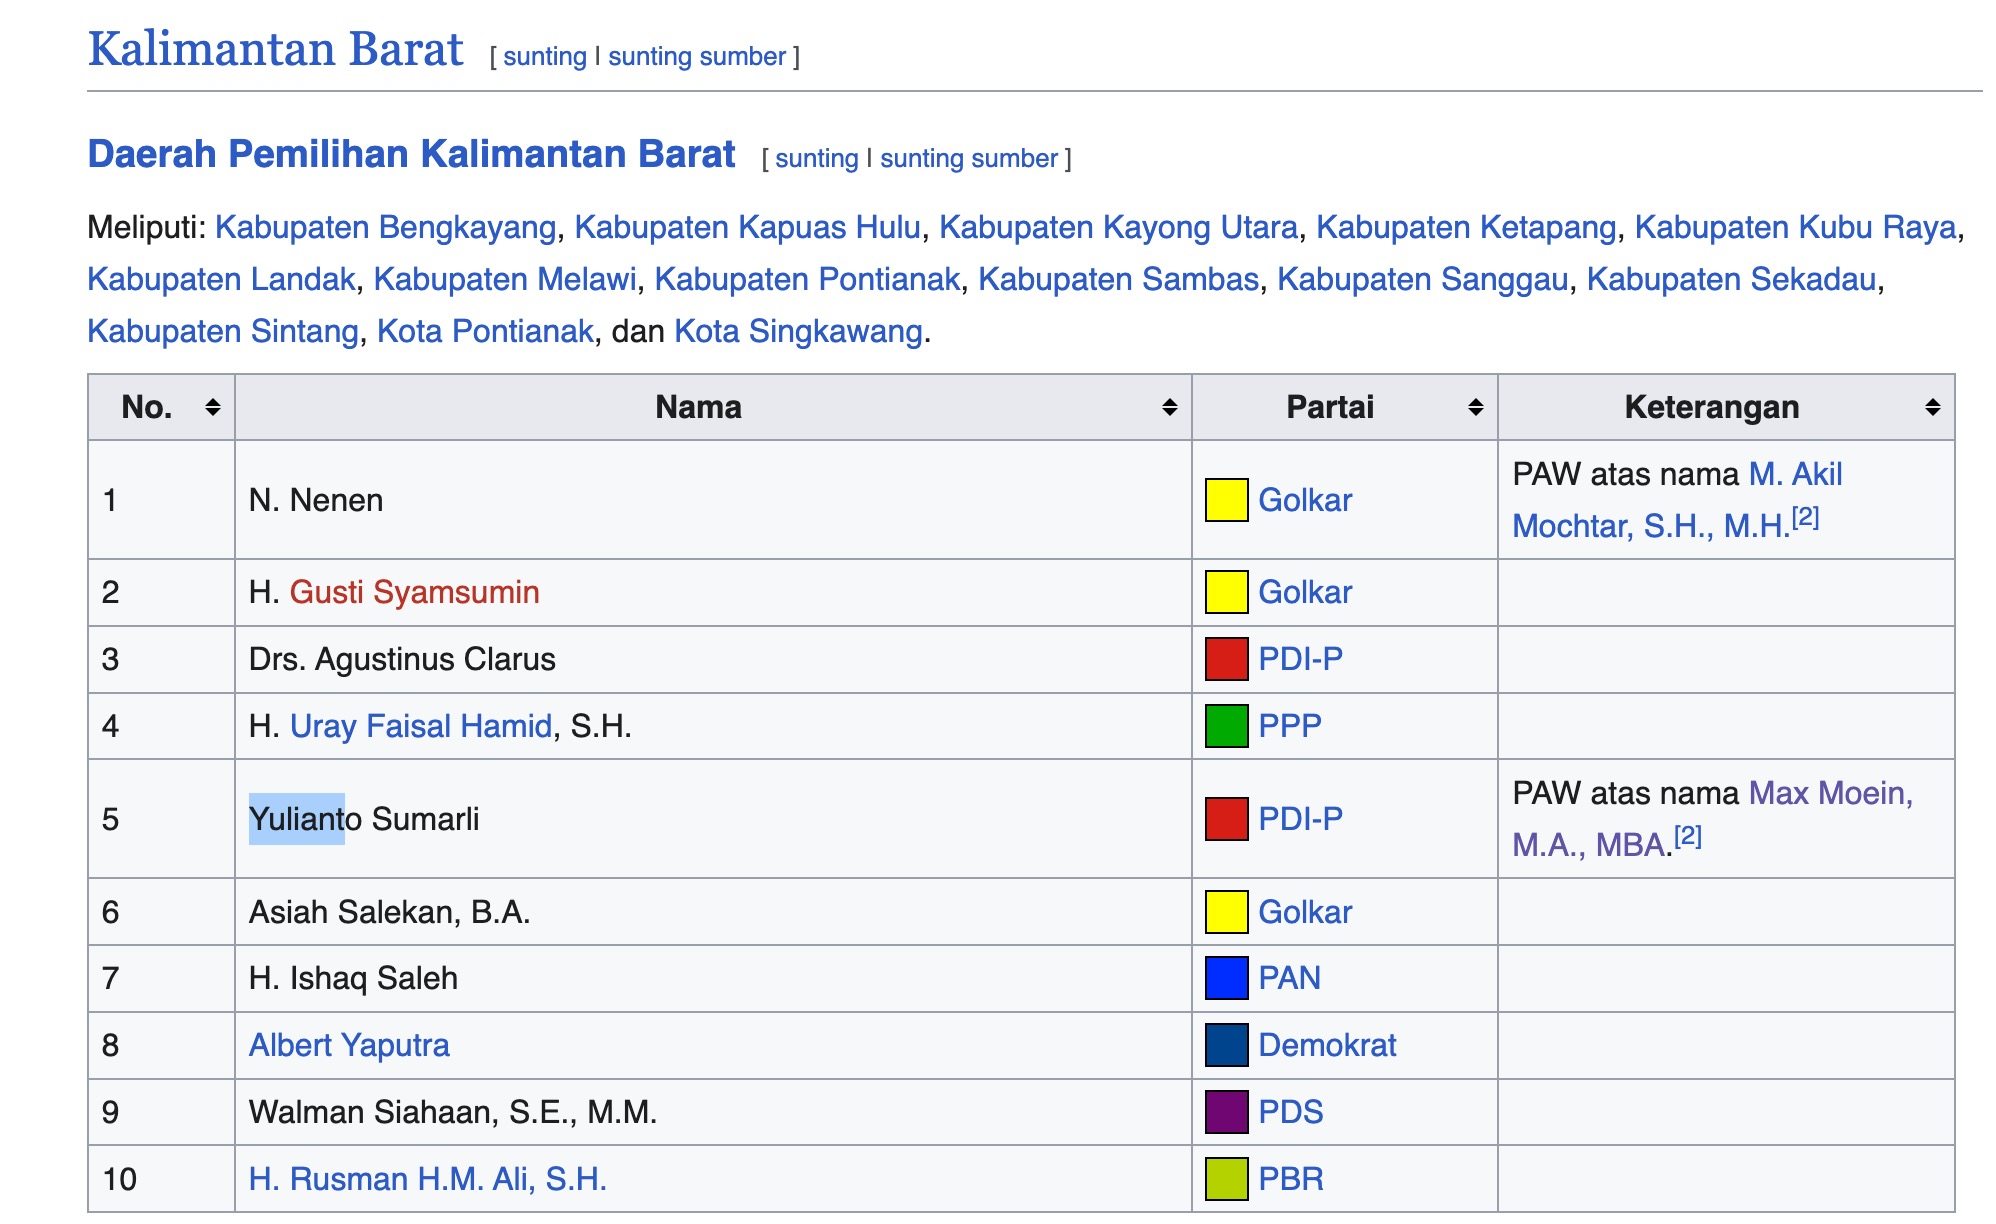Image resolution: width=1996 pixels, height=1224 pixels.
Task: Sort table by No. column arrows
Action: 212,407
